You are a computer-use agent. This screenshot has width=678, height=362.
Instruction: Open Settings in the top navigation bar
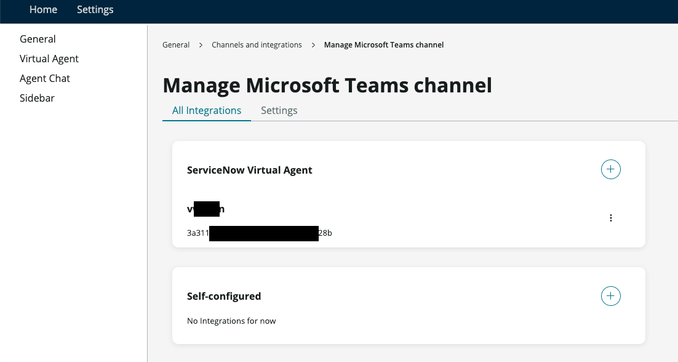95,10
